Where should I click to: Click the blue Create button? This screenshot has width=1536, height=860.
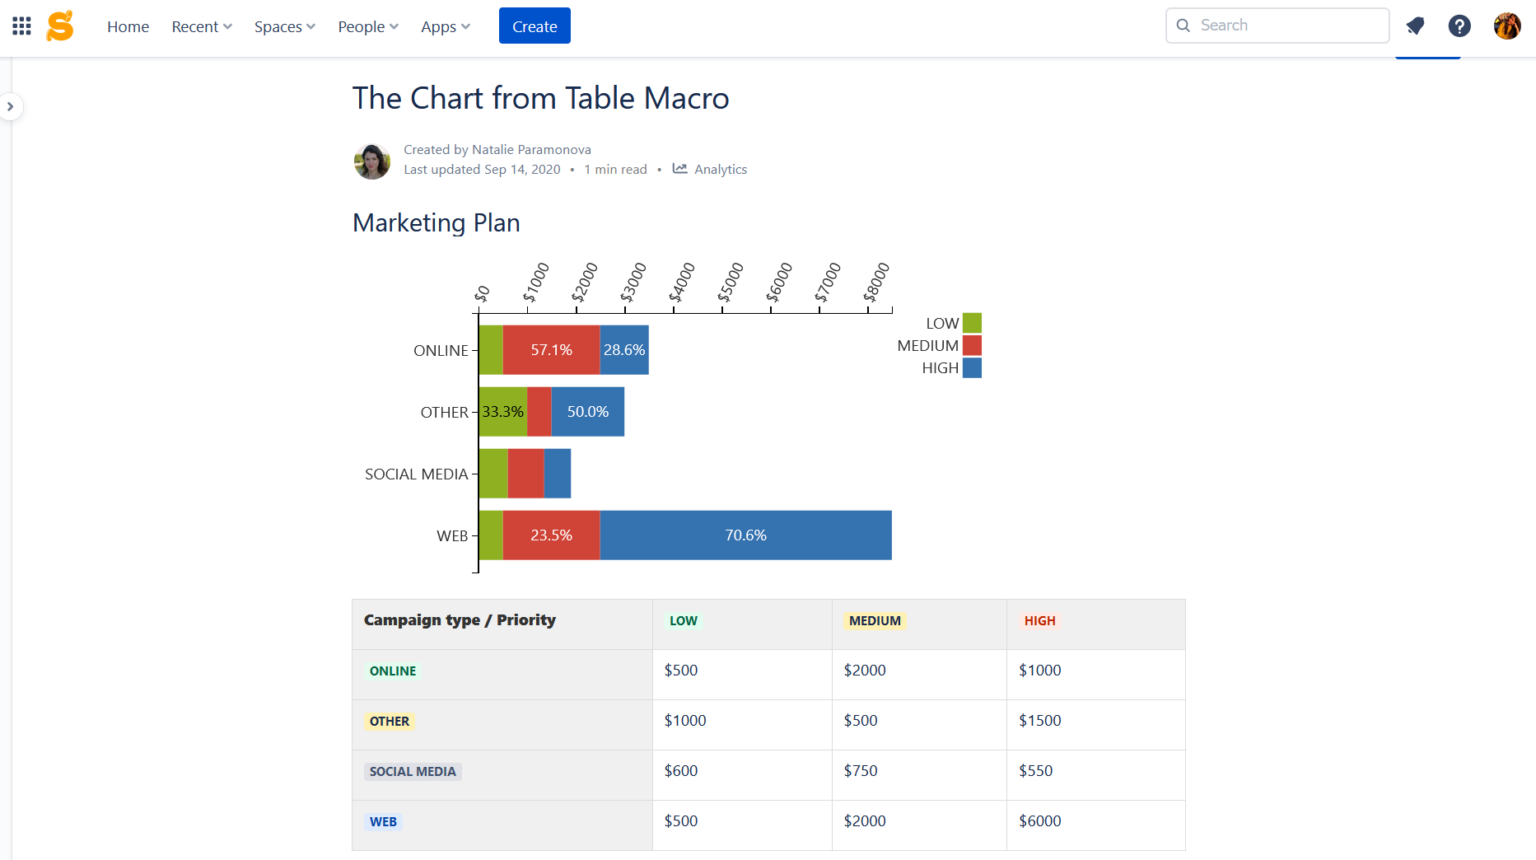pyautogui.click(x=534, y=26)
